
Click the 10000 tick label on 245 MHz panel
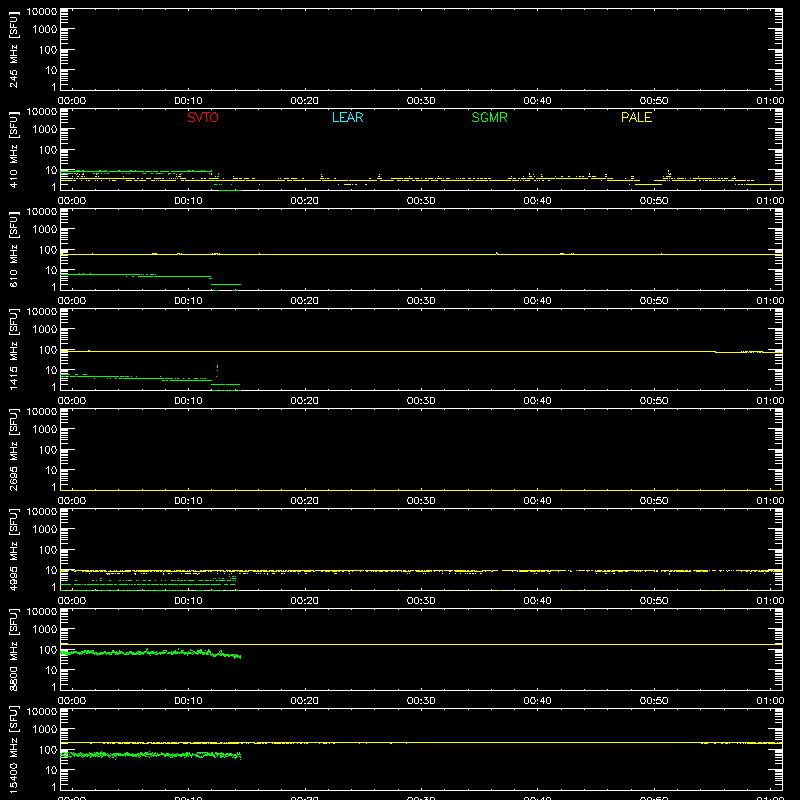click(42, 12)
